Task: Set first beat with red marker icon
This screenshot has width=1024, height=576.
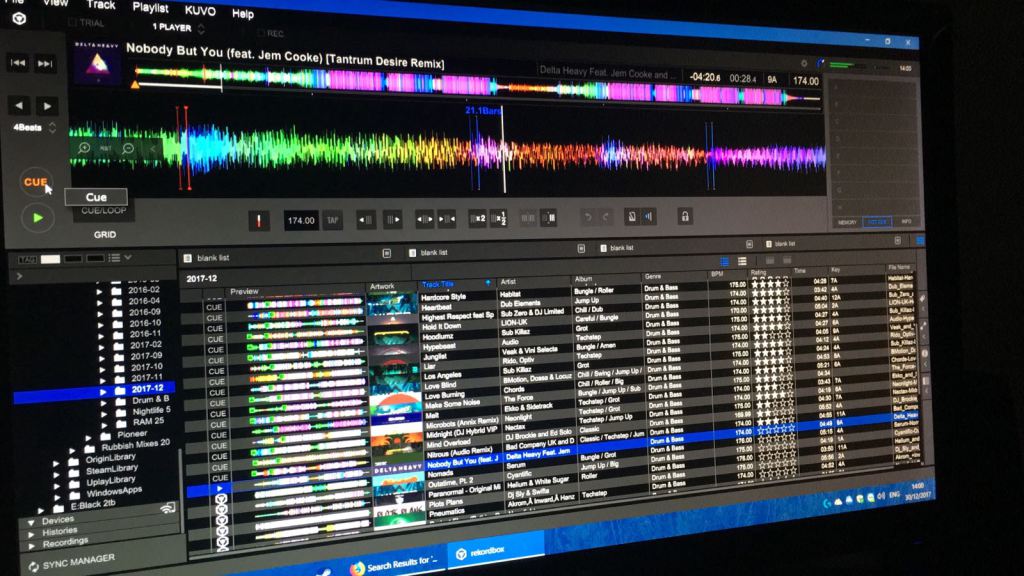Action: point(259,221)
